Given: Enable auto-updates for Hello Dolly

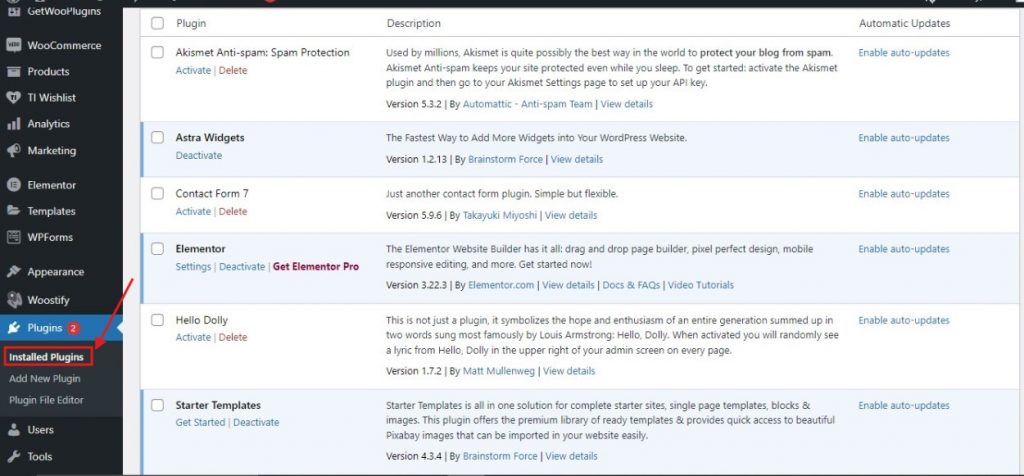Looking at the screenshot, I should click(904, 321).
